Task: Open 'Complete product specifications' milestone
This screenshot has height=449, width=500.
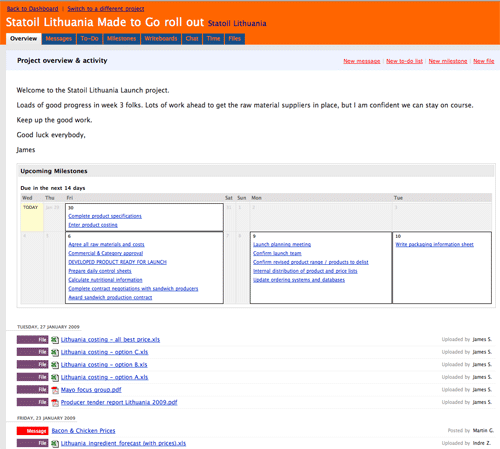Action: pos(105,216)
